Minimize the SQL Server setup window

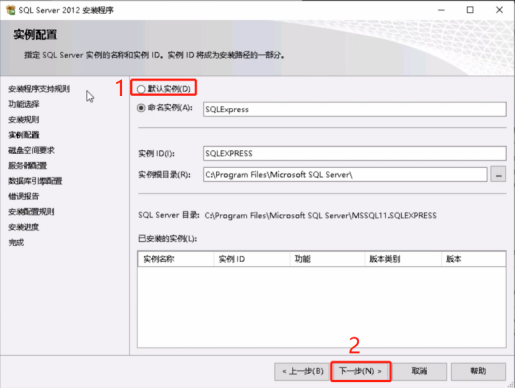click(441, 10)
